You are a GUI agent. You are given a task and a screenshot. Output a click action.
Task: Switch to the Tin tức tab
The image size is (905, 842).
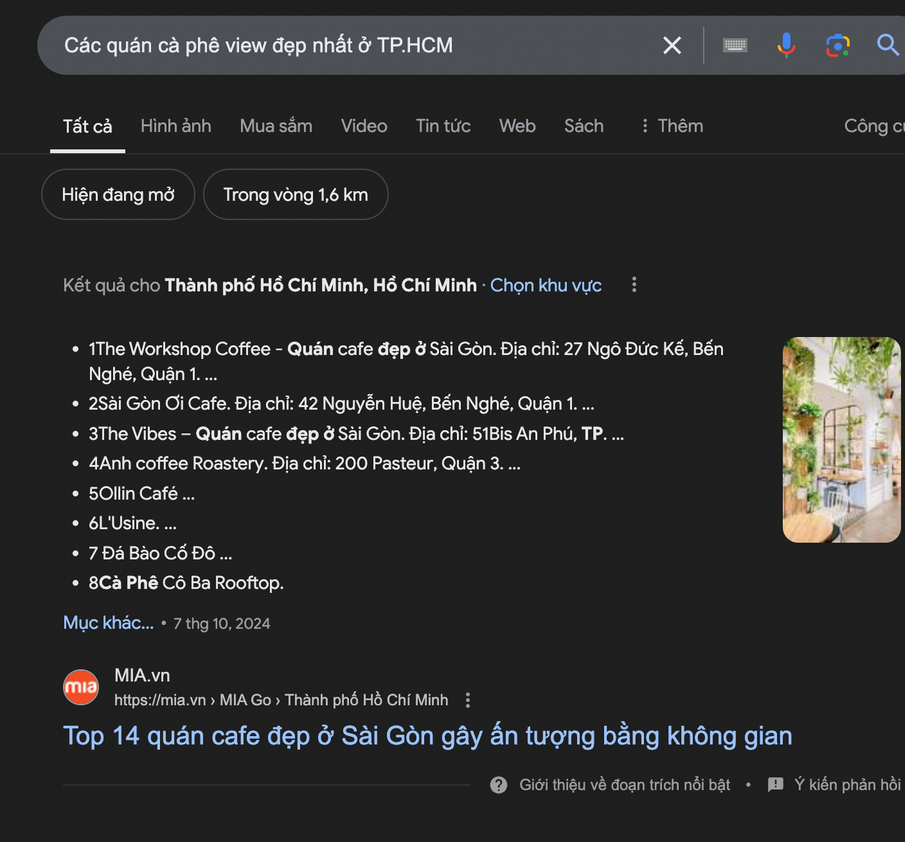443,126
